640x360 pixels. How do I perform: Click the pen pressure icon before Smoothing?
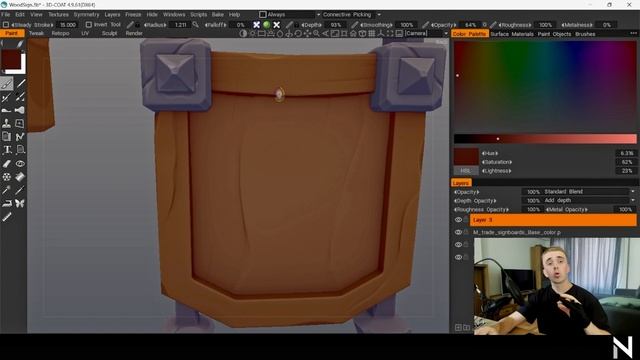click(x=354, y=25)
